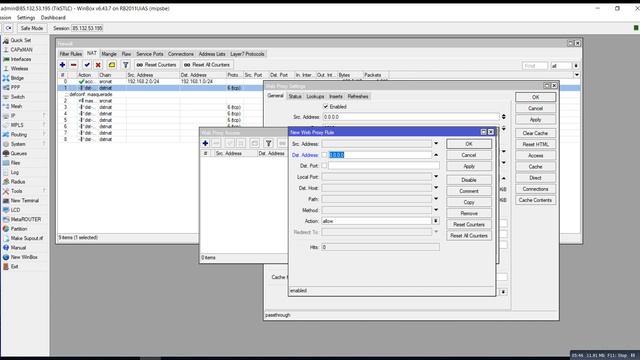Toggle Enabled checkbox in Web Proxy Settings
The width and height of the screenshot is (640, 360).
326,107
